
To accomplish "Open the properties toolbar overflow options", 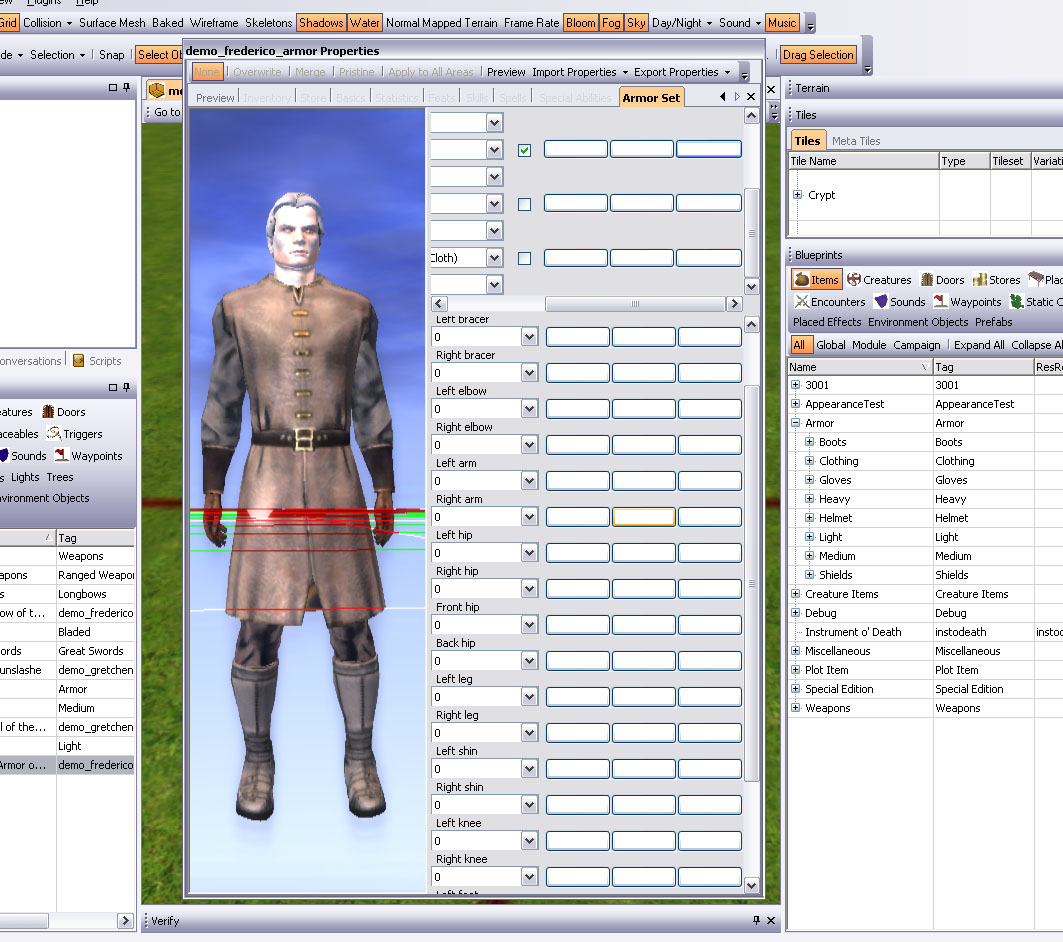I will point(744,73).
